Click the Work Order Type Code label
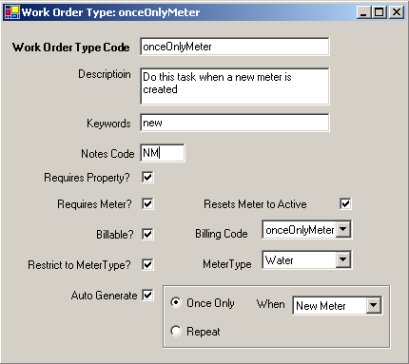Screen dimensions: 409x364 pos(71,47)
